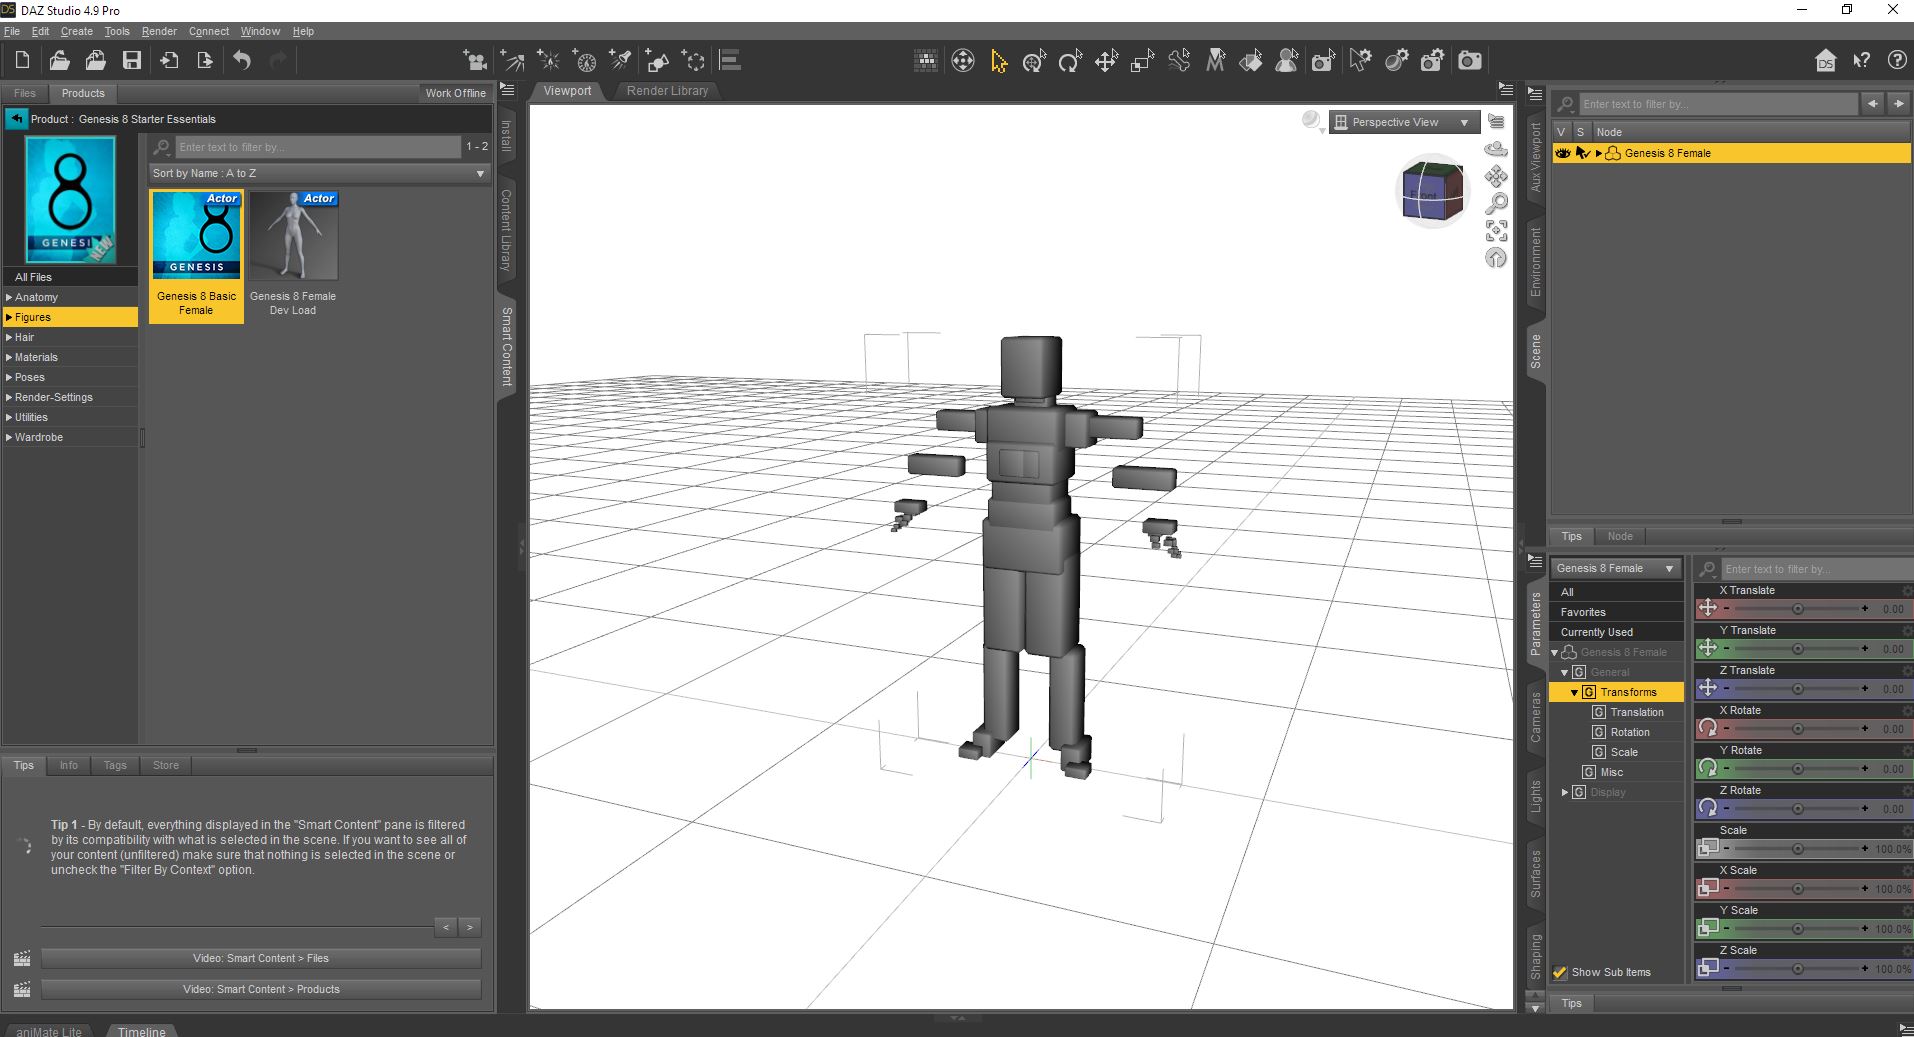Viewport: 1914px width, 1037px height.
Task: Save the scene with floppy disk icon
Action: tap(132, 60)
